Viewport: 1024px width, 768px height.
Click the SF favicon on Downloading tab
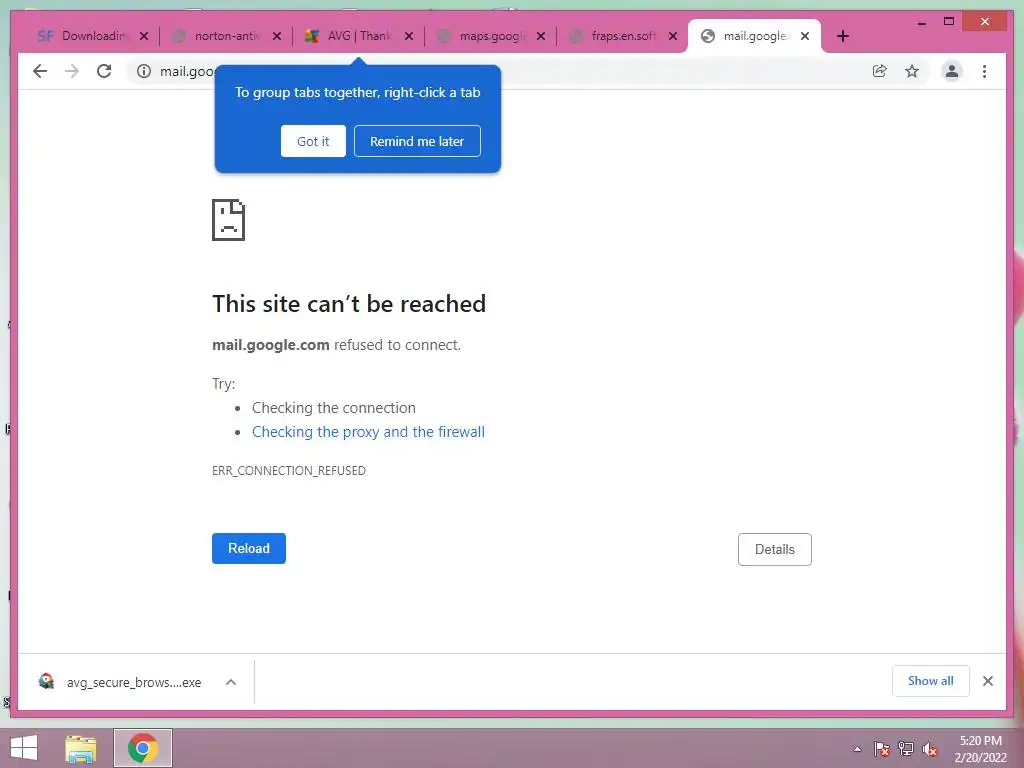[46, 36]
